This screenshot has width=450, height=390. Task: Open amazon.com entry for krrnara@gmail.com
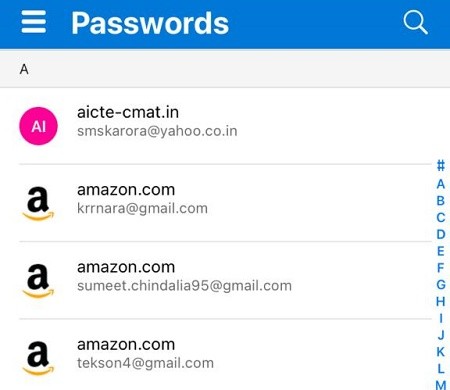[x=225, y=203]
